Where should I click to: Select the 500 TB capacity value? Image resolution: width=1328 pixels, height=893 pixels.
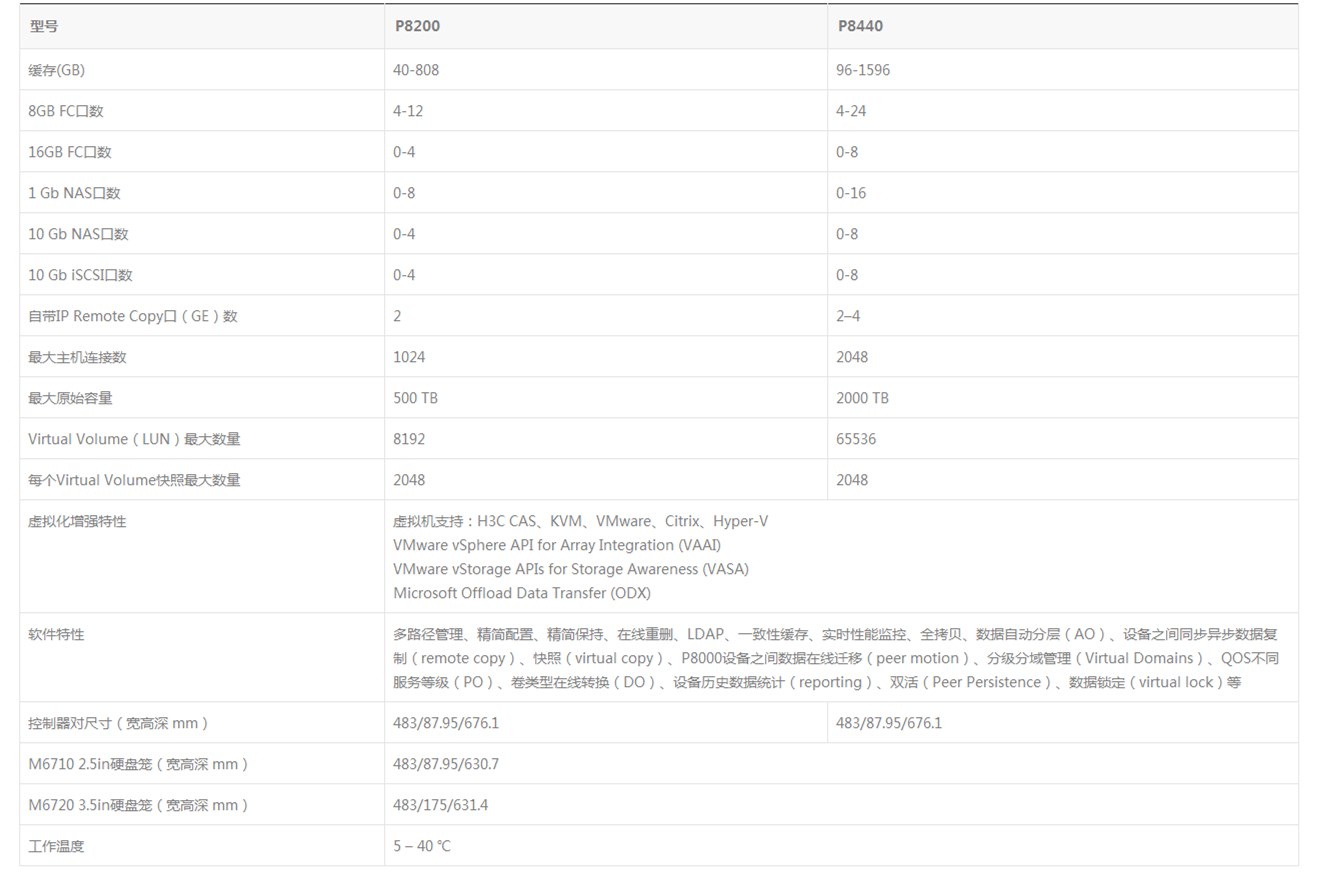click(x=415, y=398)
